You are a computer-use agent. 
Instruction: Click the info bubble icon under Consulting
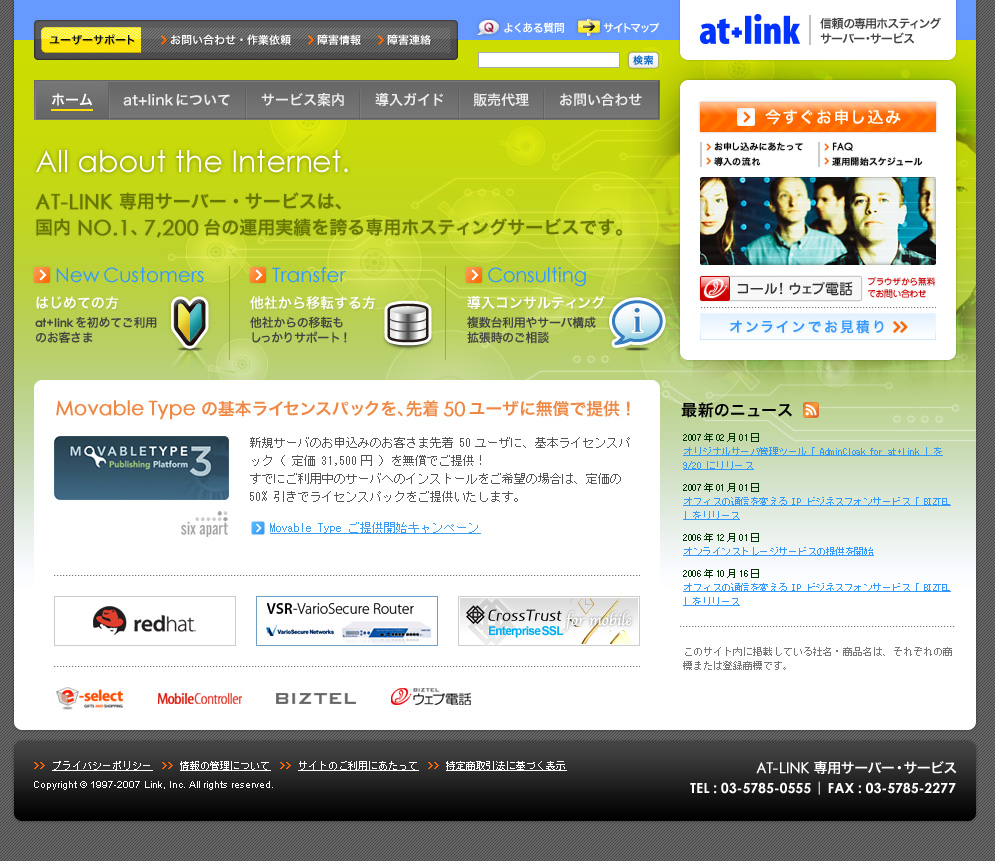(x=637, y=323)
